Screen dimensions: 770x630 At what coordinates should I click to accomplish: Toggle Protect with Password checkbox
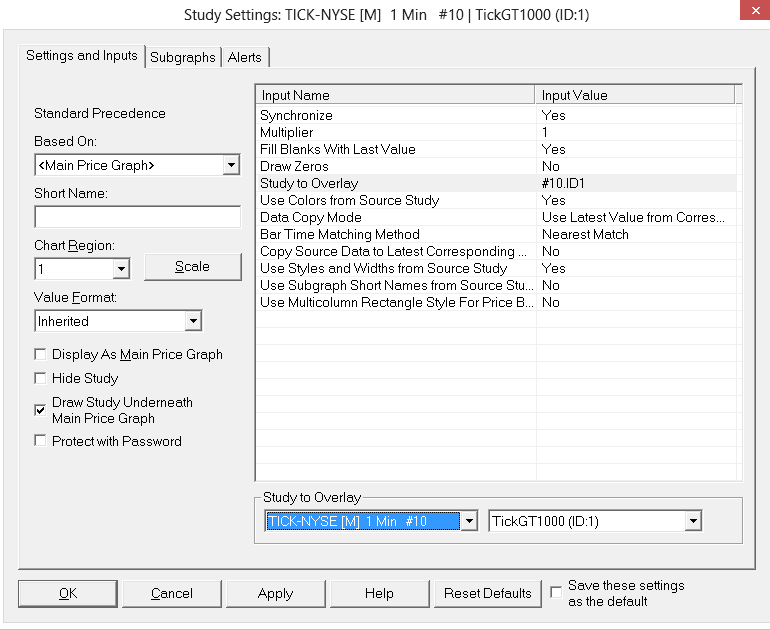tap(41, 441)
